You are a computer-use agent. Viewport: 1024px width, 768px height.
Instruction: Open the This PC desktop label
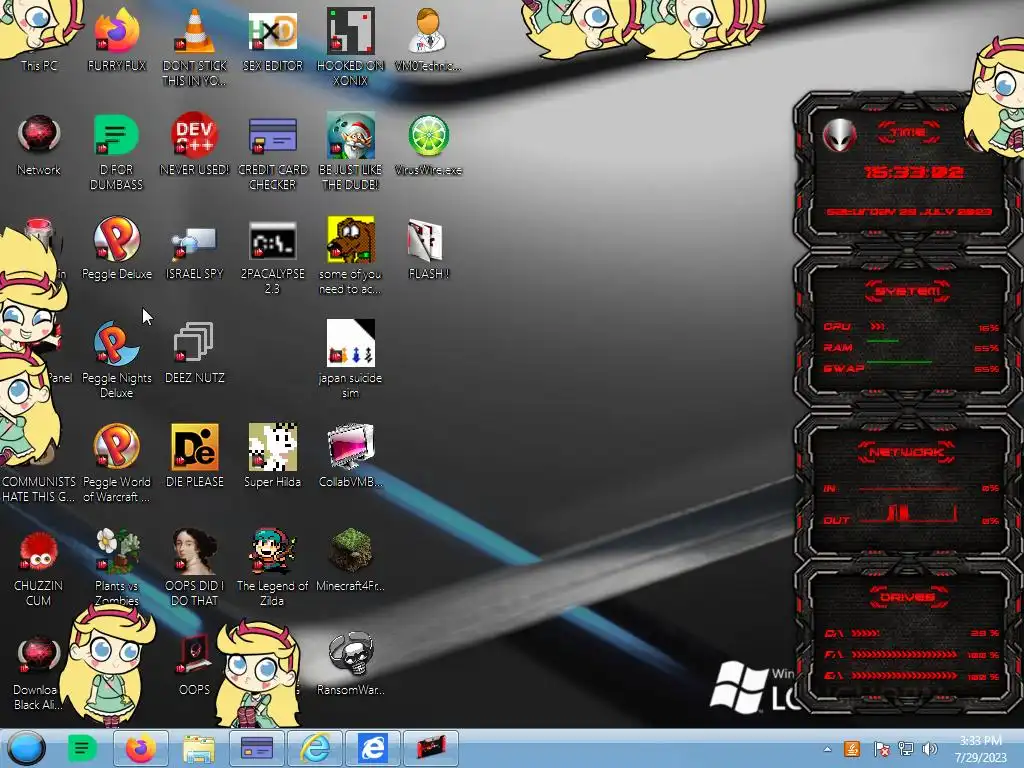click(x=39, y=65)
